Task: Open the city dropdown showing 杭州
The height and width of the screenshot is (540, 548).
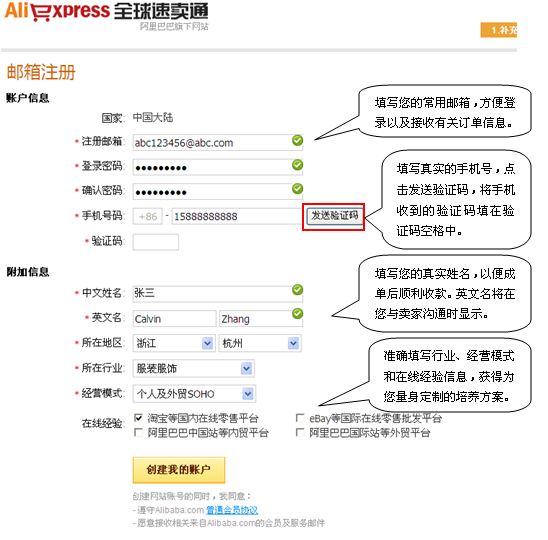Action: tap(260, 343)
